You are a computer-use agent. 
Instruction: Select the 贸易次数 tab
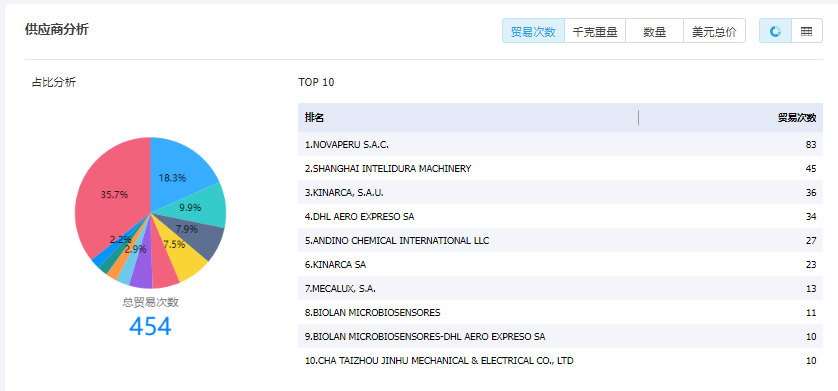533,32
